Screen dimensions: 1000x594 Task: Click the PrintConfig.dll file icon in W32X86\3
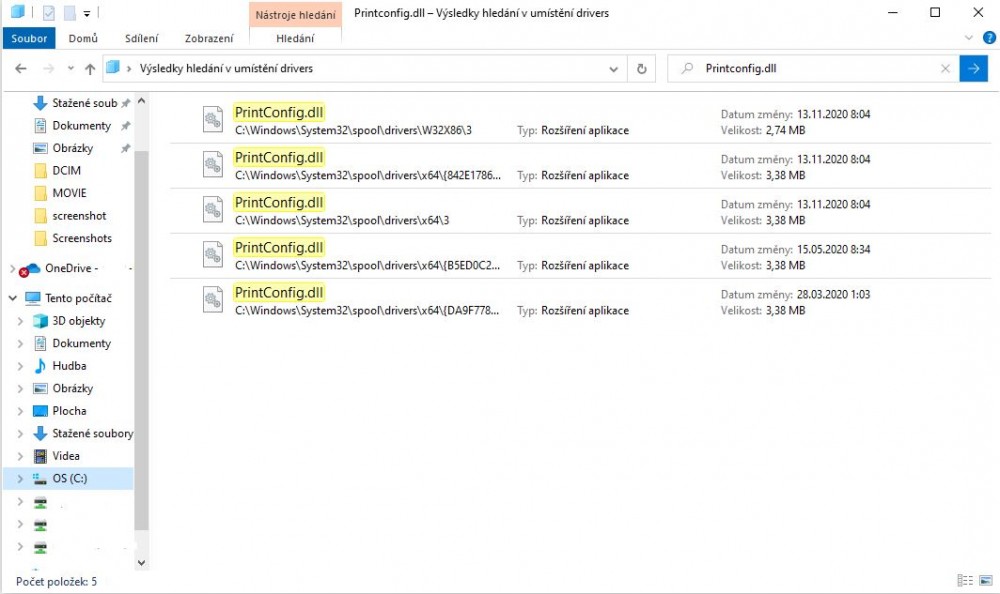(x=212, y=119)
